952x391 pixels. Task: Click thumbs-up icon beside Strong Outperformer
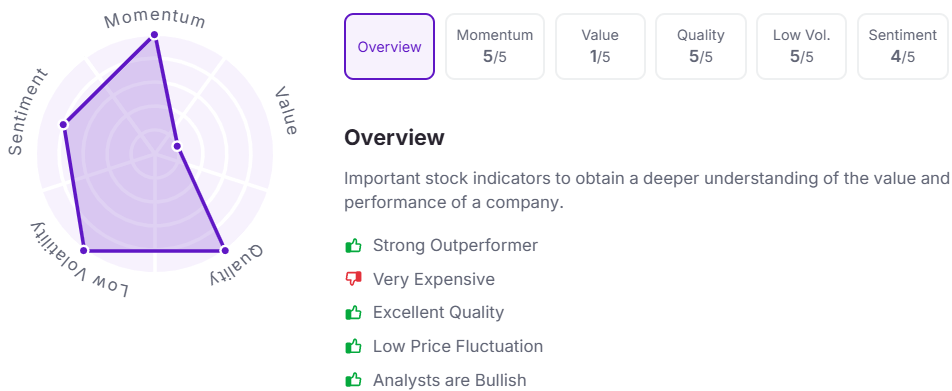pos(353,245)
